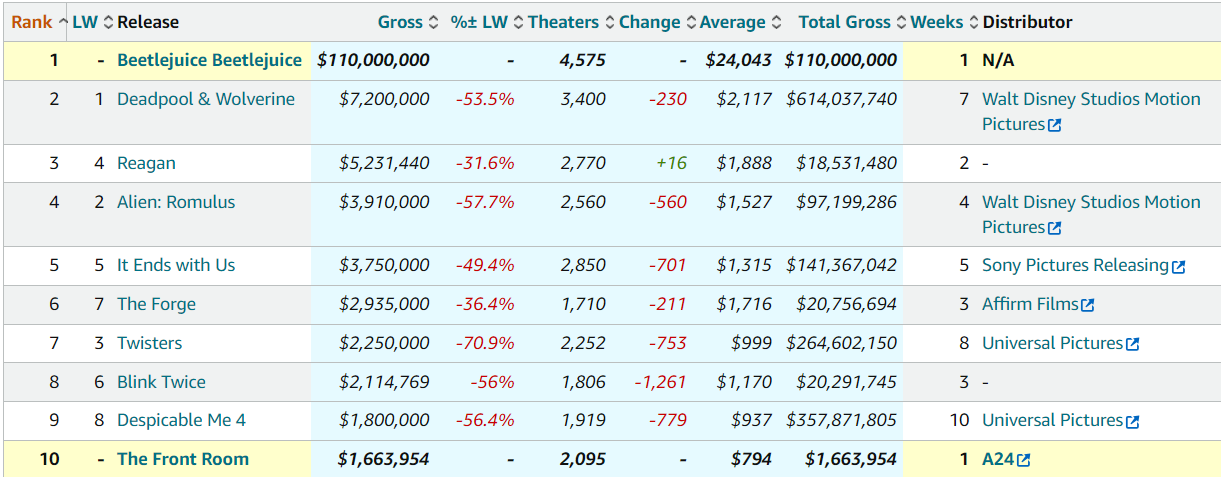This screenshot has width=1221, height=477.
Task: Sort by Average column header
Action: click(732, 22)
